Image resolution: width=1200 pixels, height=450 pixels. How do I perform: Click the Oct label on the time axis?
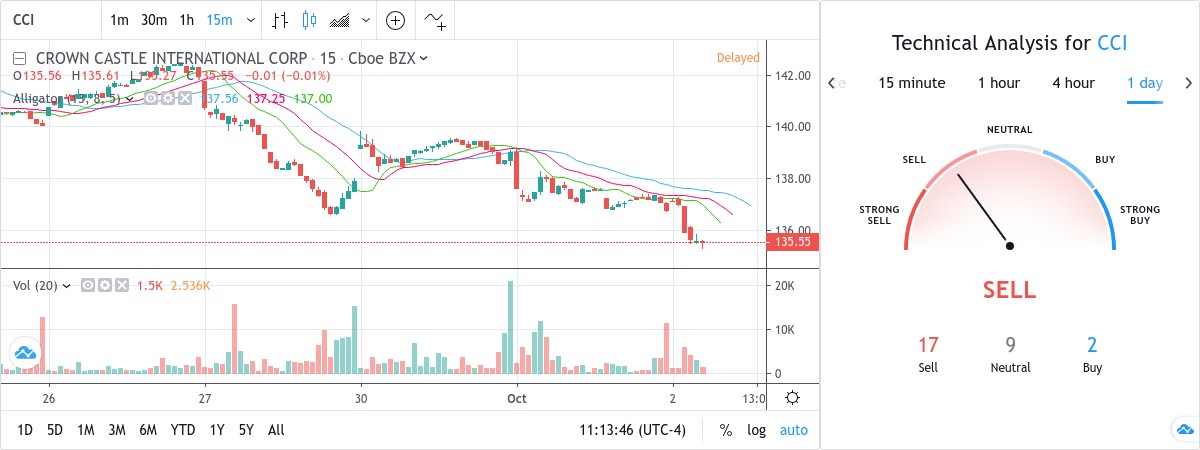[516, 398]
